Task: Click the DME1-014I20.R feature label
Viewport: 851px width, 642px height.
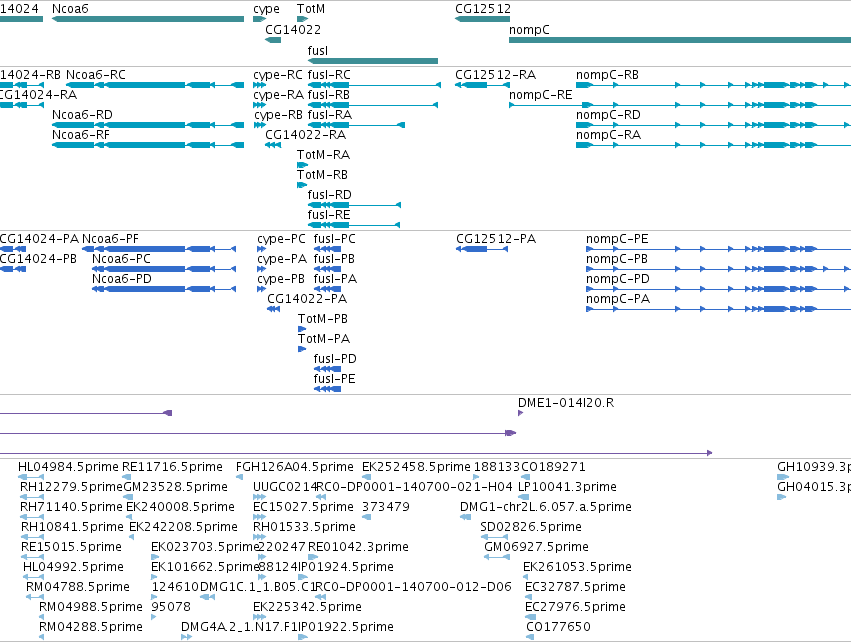Action: click(566, 403)
